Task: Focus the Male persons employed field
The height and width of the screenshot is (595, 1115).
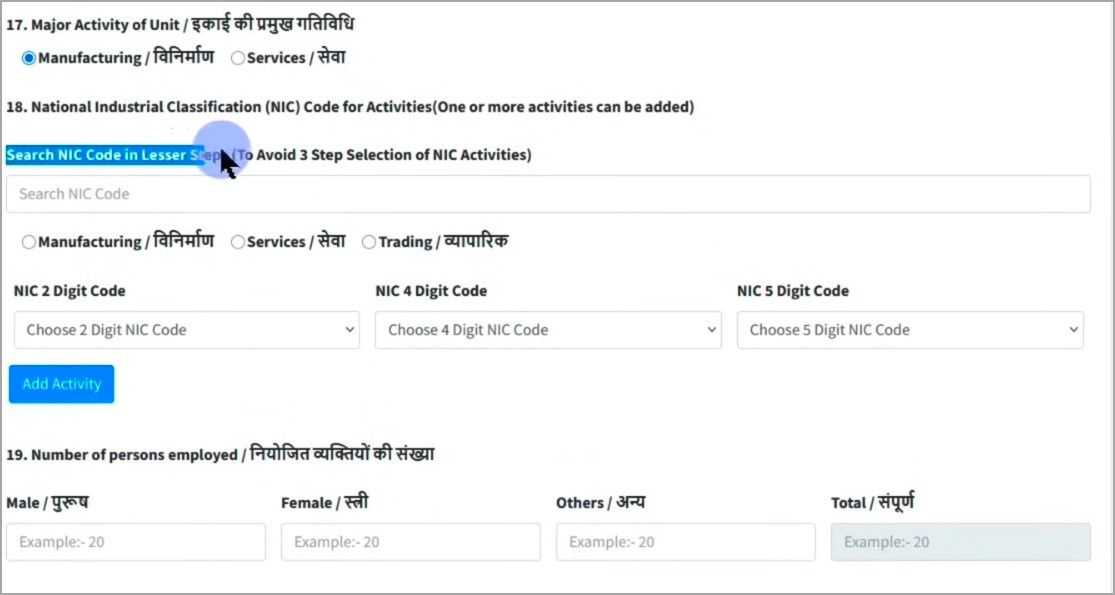Action: (x=136, y=542)
